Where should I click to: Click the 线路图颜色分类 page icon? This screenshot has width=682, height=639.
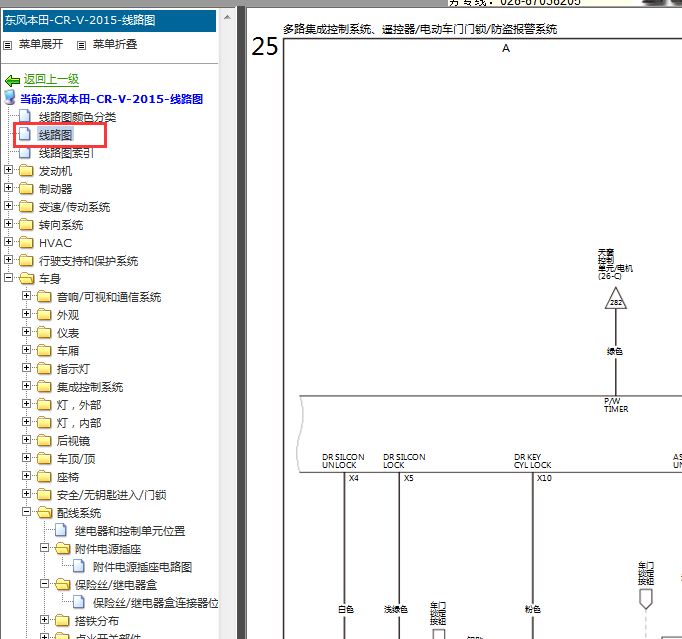pyautogui.click(x=25, y=116)
